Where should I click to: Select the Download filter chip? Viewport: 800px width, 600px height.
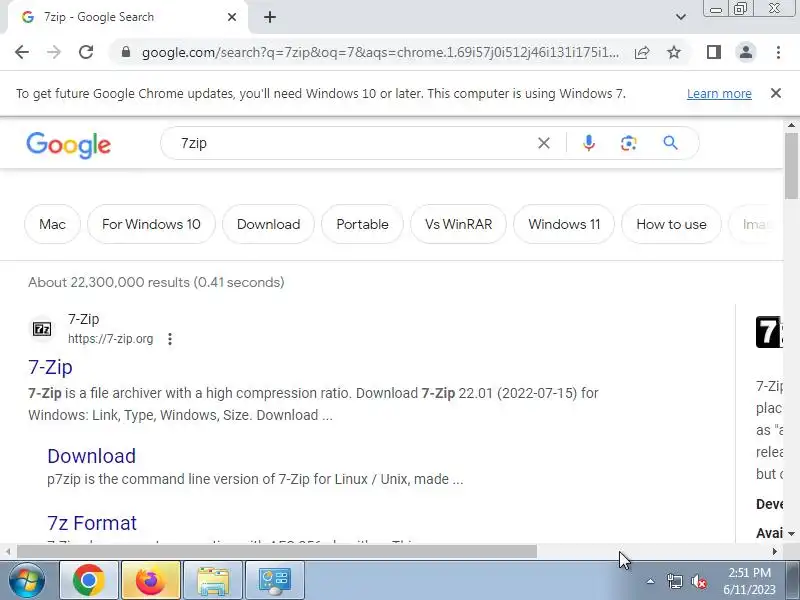pyautogui.click(x=268, y=224)
